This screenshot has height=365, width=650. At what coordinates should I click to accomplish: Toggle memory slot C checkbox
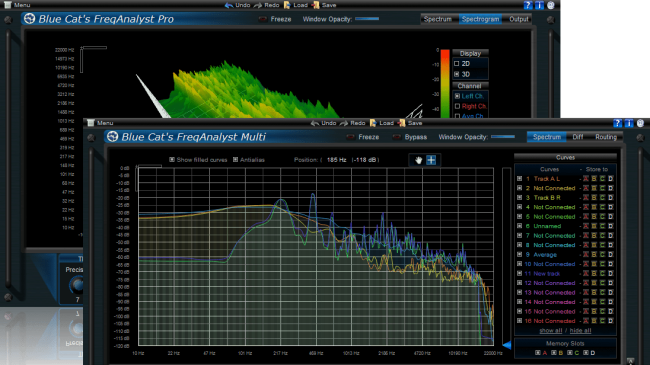[x=570, y=353]
